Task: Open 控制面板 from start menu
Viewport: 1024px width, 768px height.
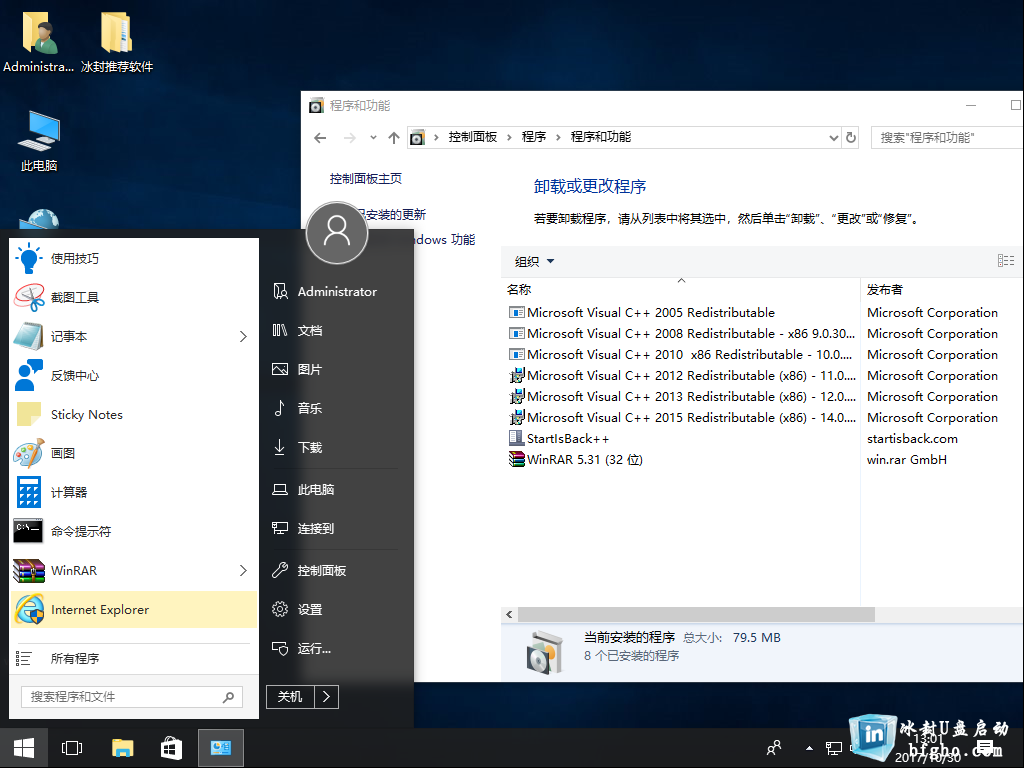Action: coord(335,571)
